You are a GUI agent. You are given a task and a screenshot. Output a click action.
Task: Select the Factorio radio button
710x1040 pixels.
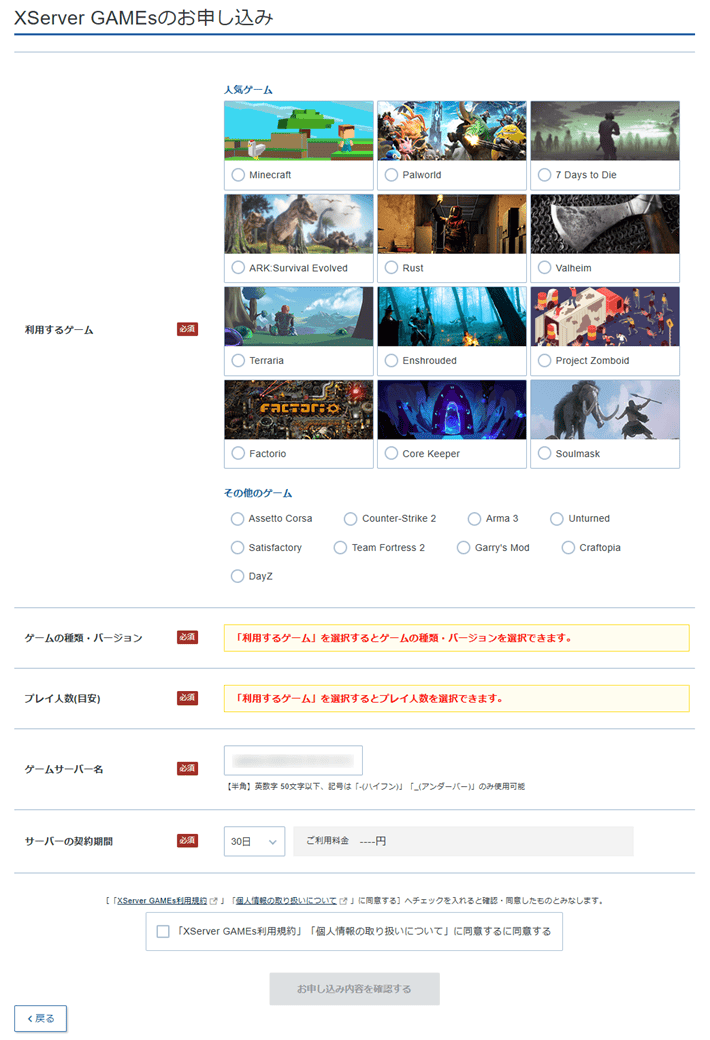(238, 454)
